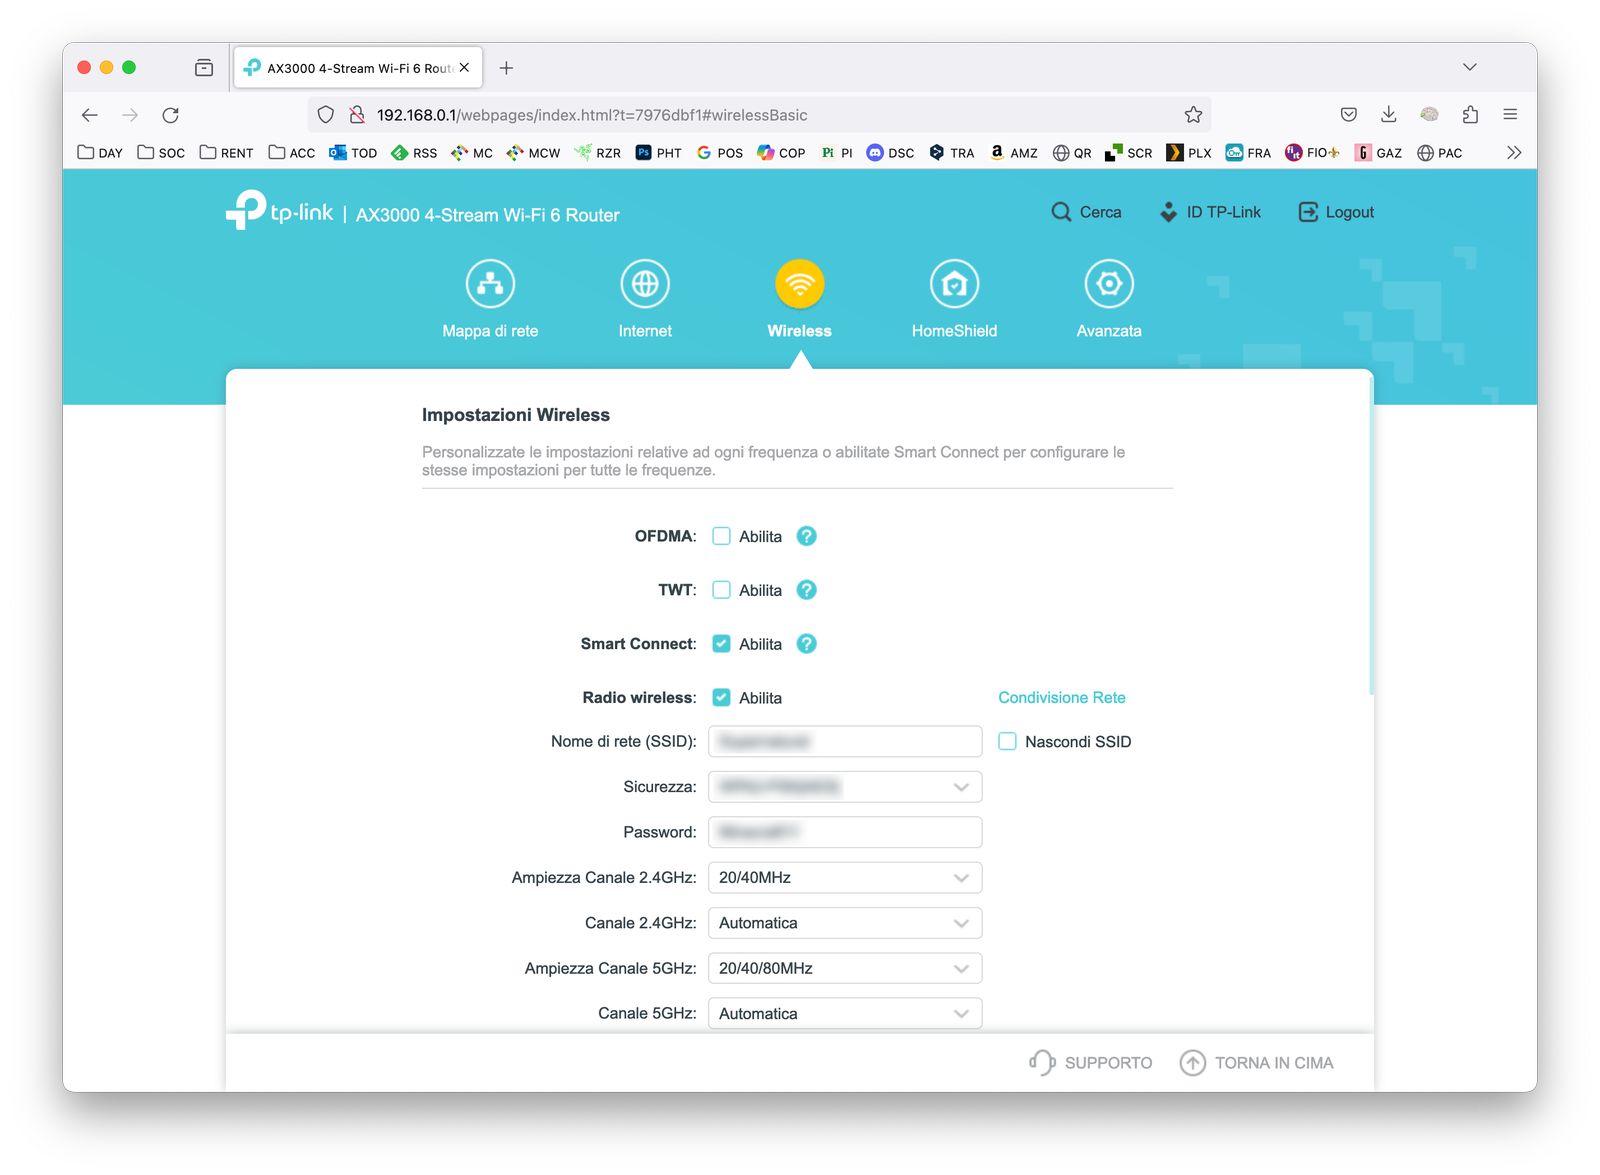This screenshot has width=1600, height=1175.
Task: Click the Condivisione Rete link
Action: (x=1062, y=698)
